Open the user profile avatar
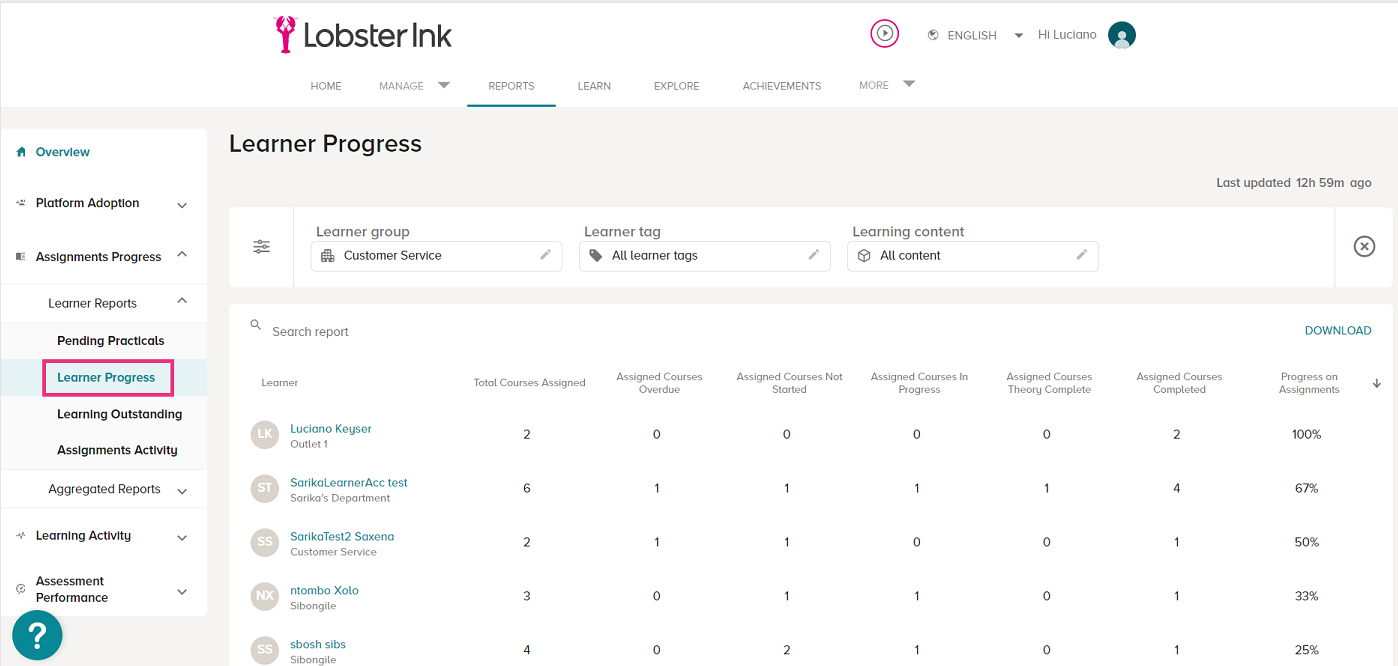This screenshot has height=666, width=1398. click(x=1122, y=35)
